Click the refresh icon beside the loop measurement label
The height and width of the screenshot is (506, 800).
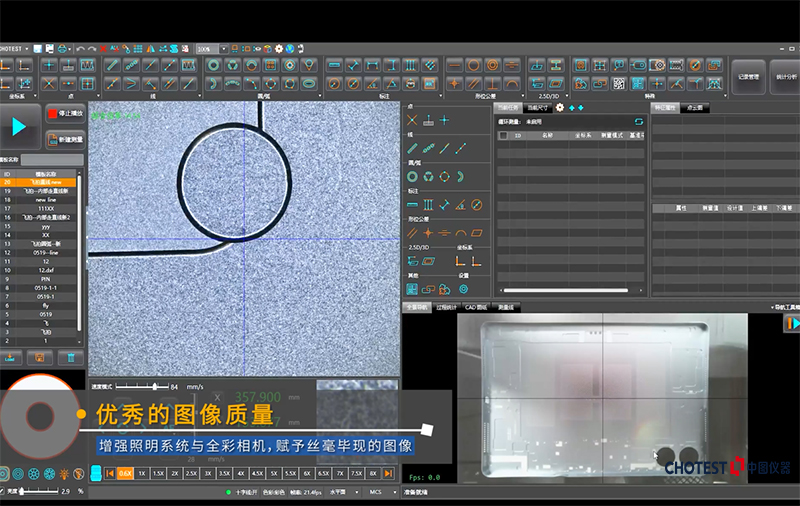pos(638,121)
